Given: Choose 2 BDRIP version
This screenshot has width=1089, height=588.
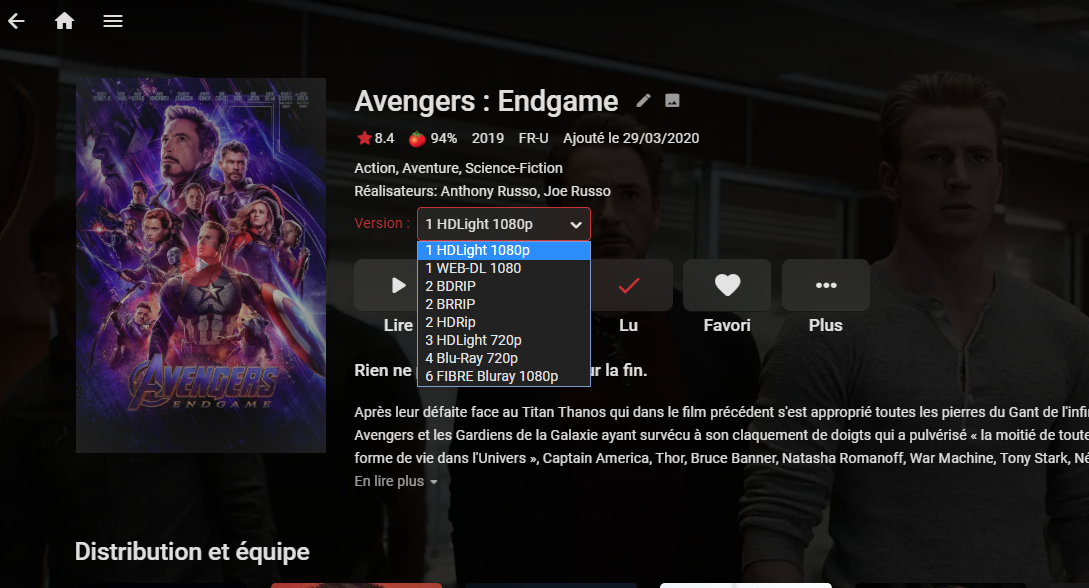Looking at the screenshot, I should (x=504, y=286).
